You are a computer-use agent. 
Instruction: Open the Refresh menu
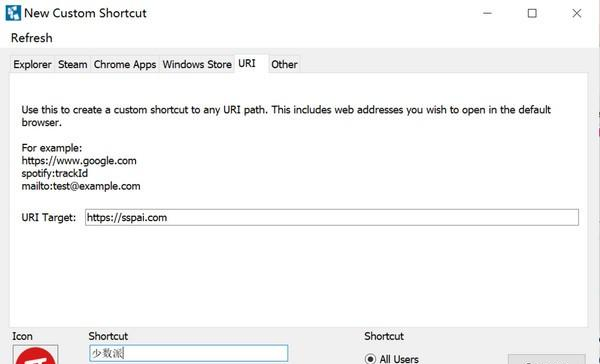32,38
